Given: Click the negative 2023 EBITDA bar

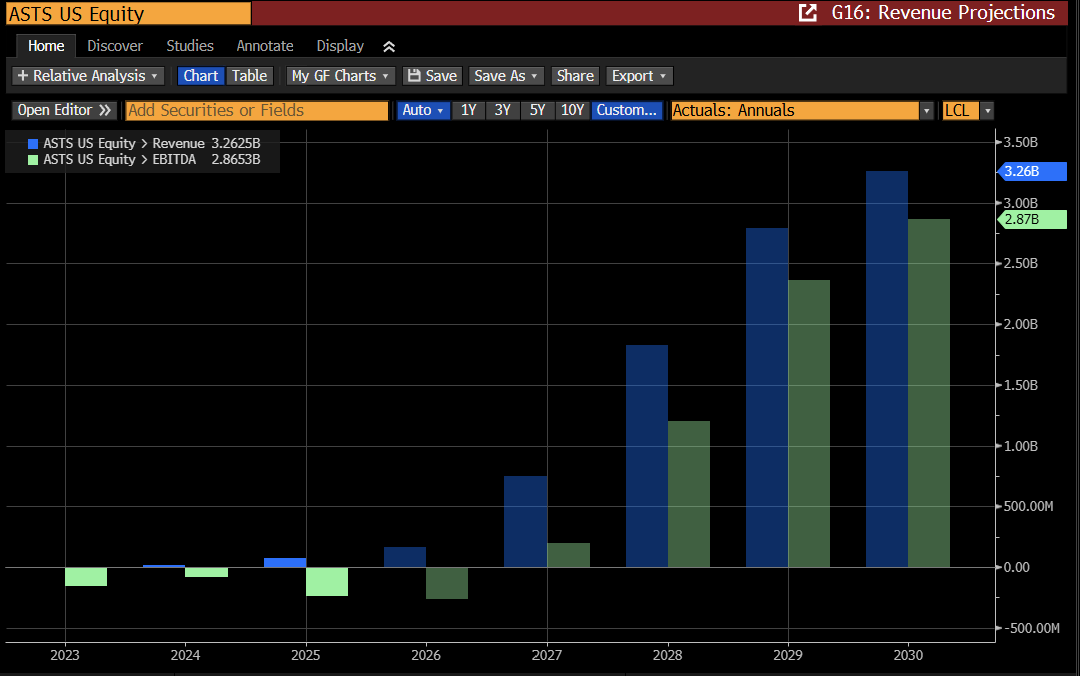Looking at the screenshot, I should point(86,577).
